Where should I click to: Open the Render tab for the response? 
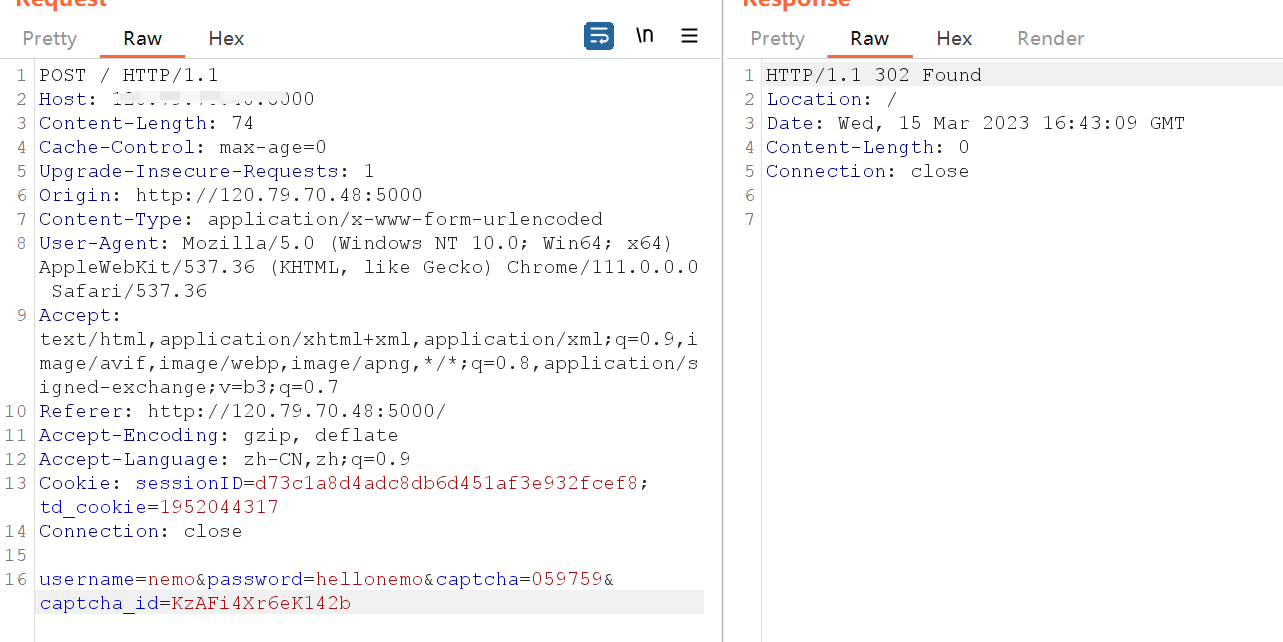[x=1050, y=38]
